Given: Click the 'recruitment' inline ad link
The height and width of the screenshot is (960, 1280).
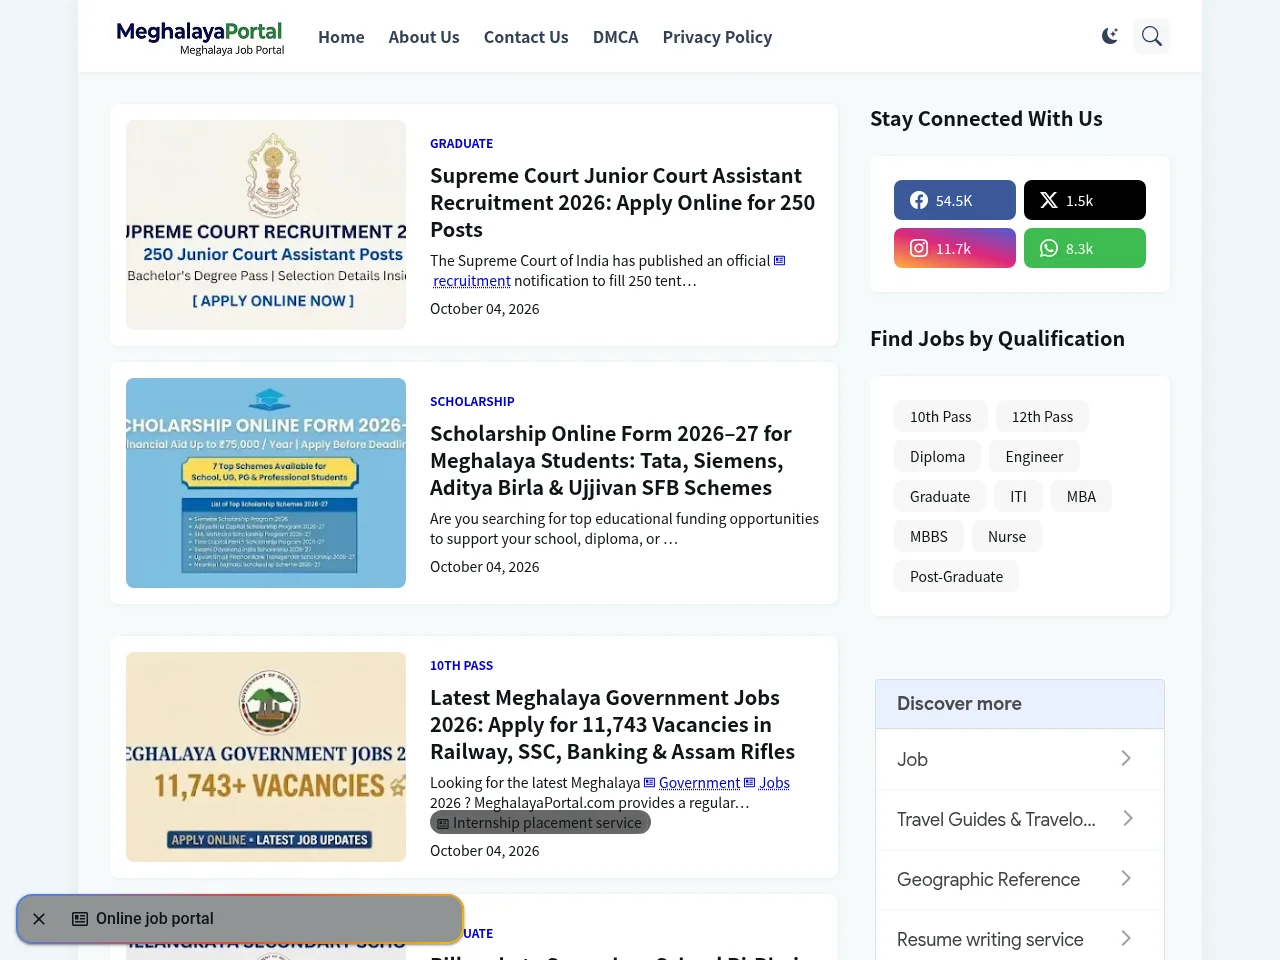Looking at the screenshot, I should tap(472, 281).
